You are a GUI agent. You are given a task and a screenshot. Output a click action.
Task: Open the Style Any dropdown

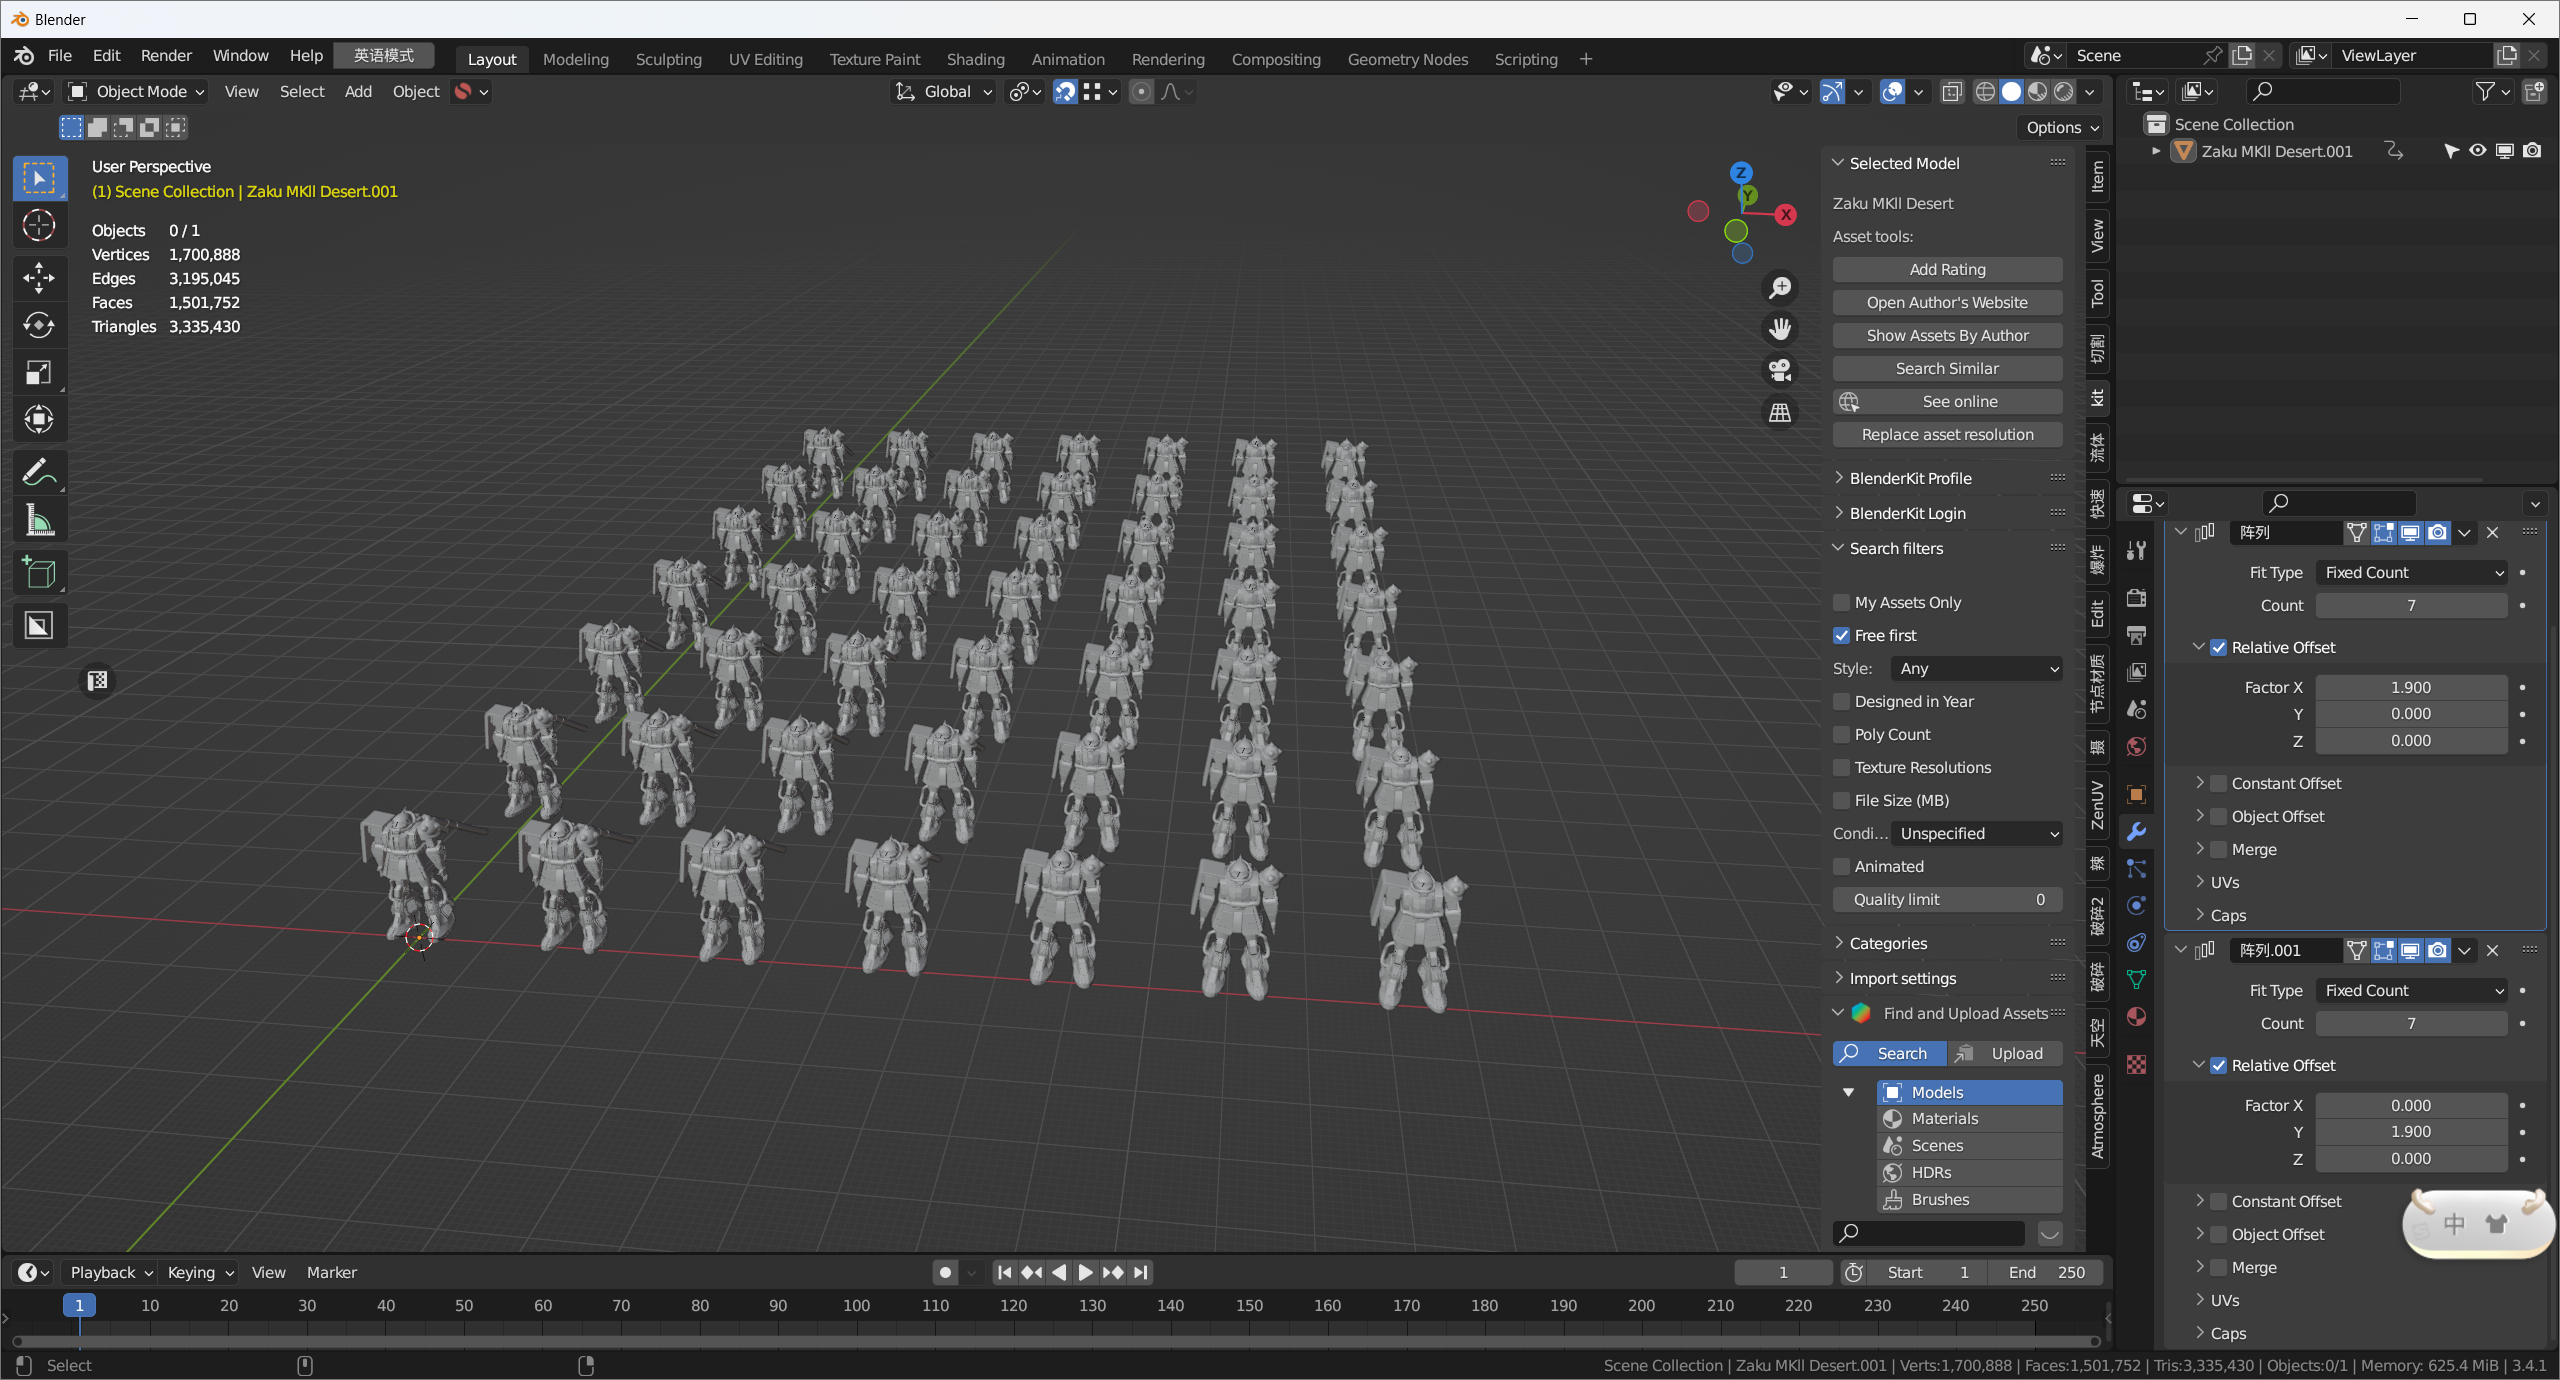[x=1976, y=668]
